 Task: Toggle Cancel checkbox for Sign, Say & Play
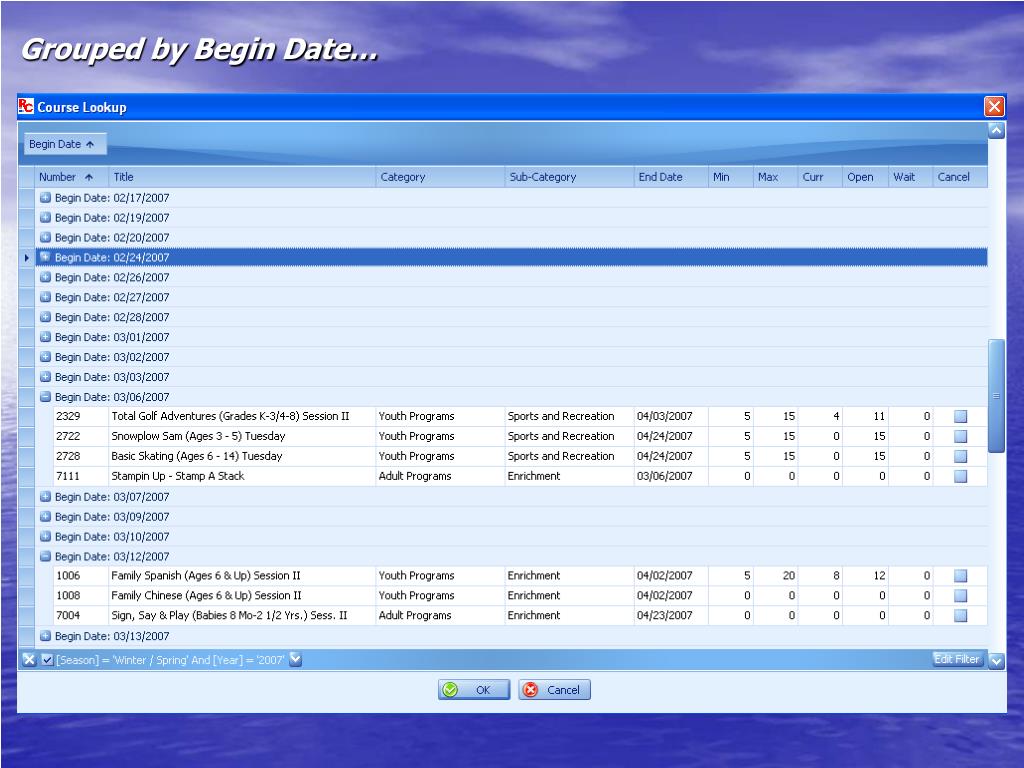pyautogui.click(x=960, y=615)
